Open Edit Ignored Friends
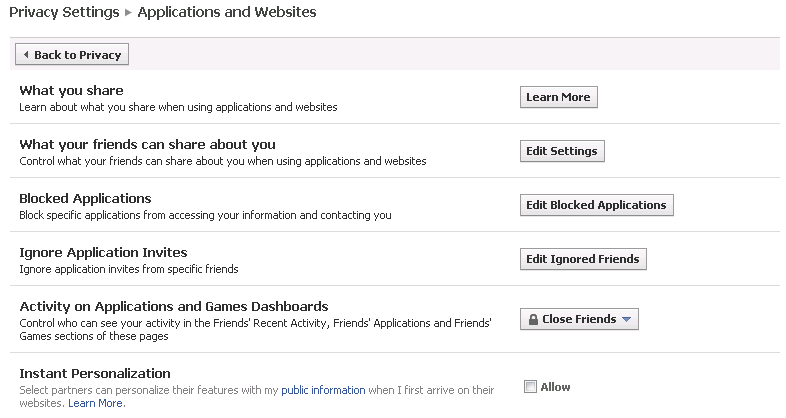The width and height of the screenshot is (786, 418). click(583, 259)
